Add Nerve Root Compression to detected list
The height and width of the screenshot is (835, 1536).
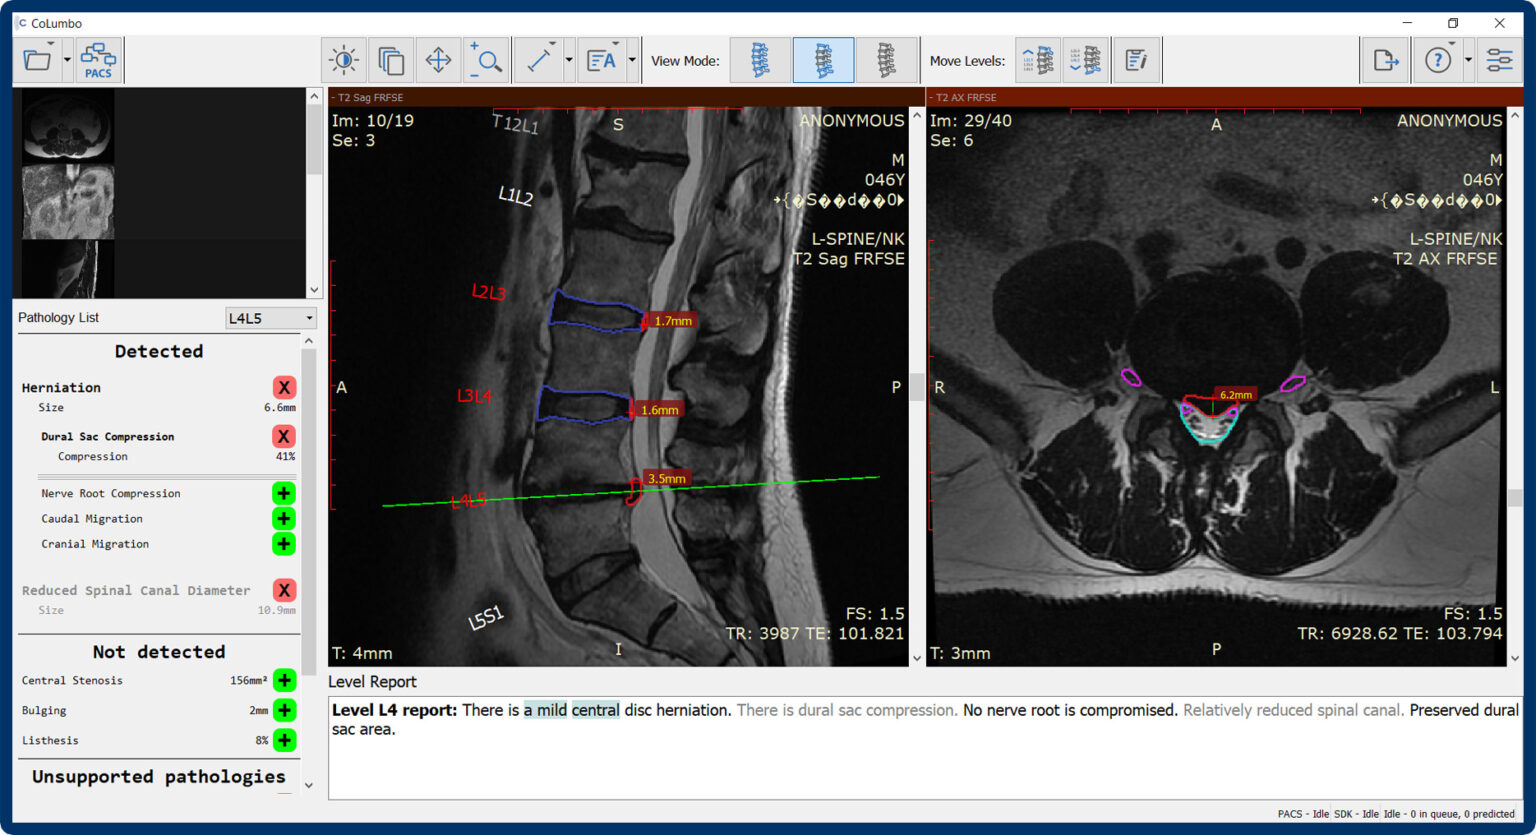(284, 493)
